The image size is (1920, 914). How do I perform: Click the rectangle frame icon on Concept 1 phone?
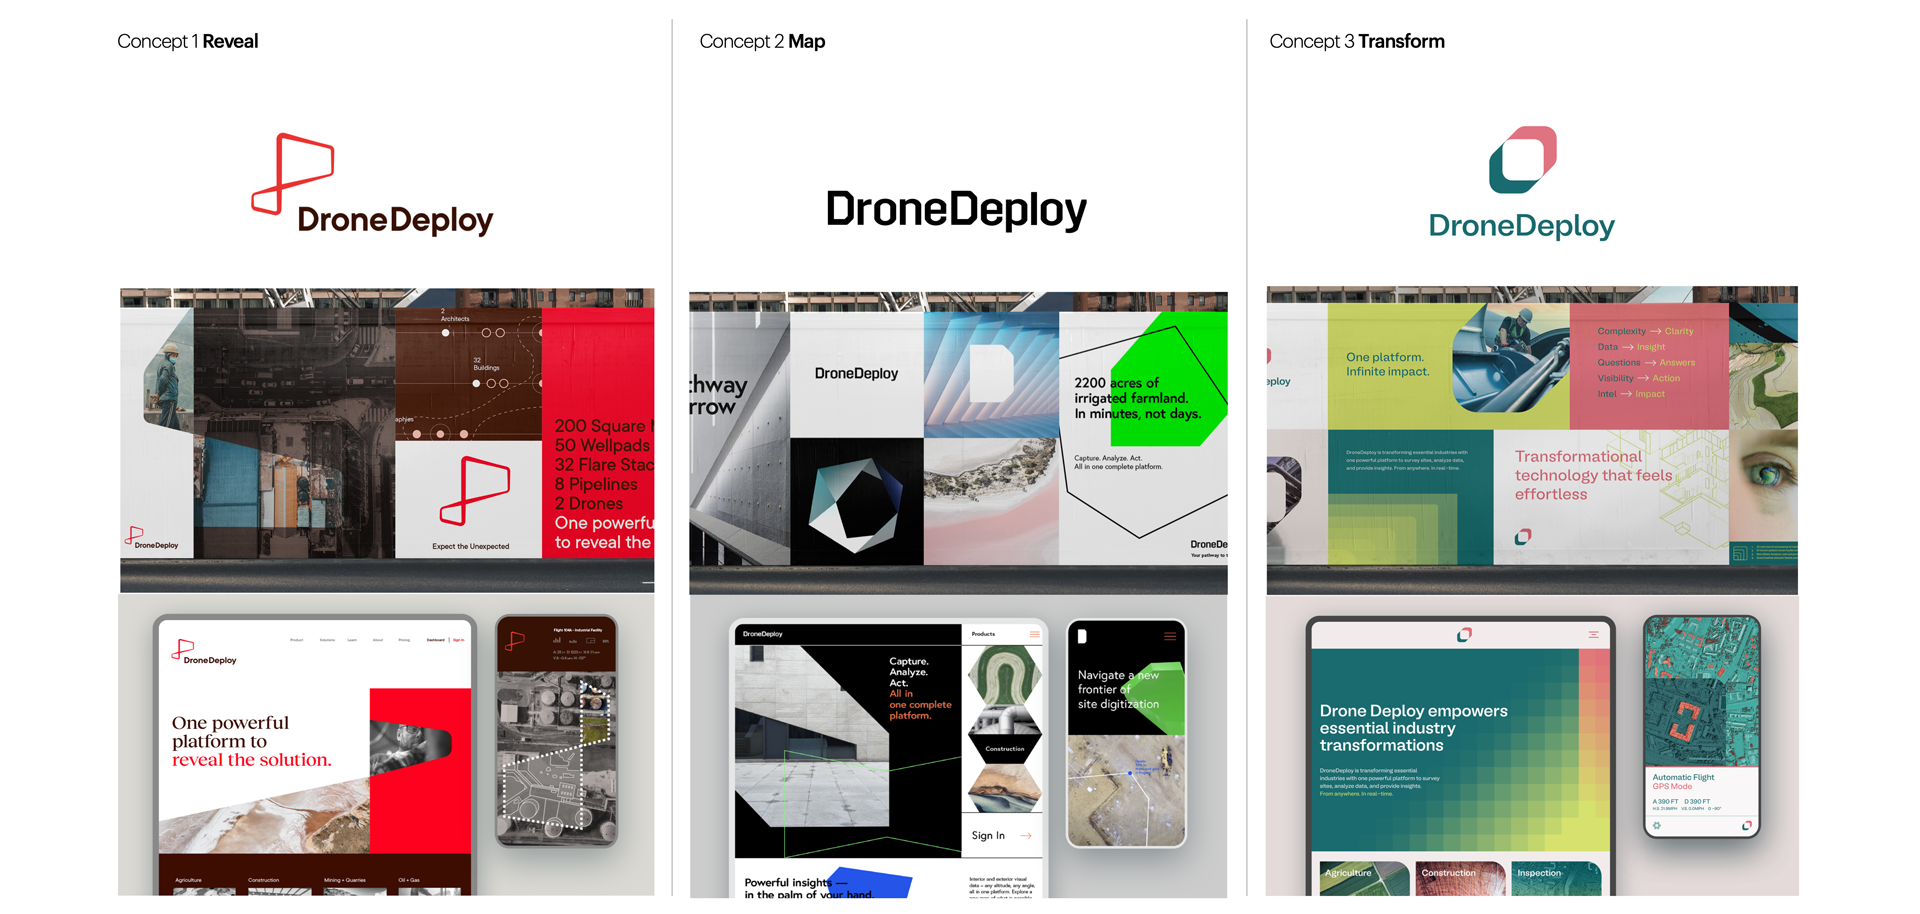point(591,641)
